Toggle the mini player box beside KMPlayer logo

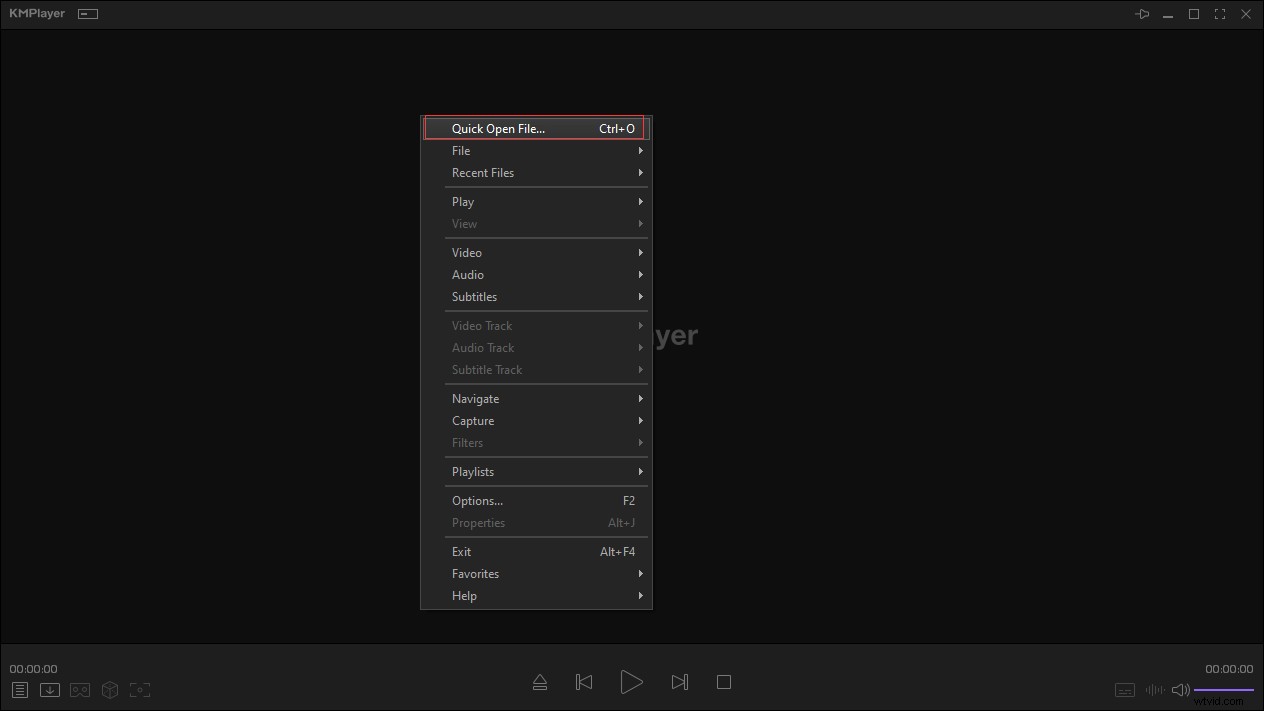coord(87,13)
